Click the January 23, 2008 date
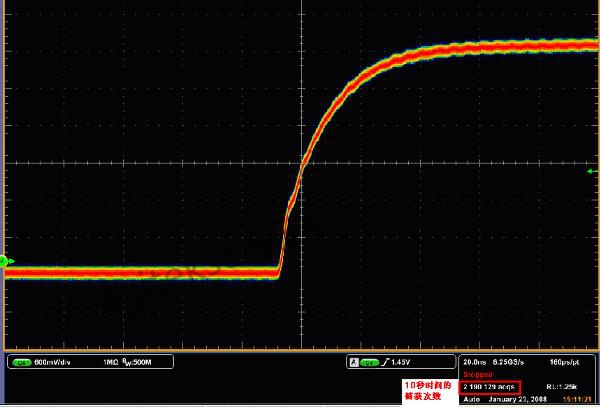This screenshot has height=408, width=600. 517,398
